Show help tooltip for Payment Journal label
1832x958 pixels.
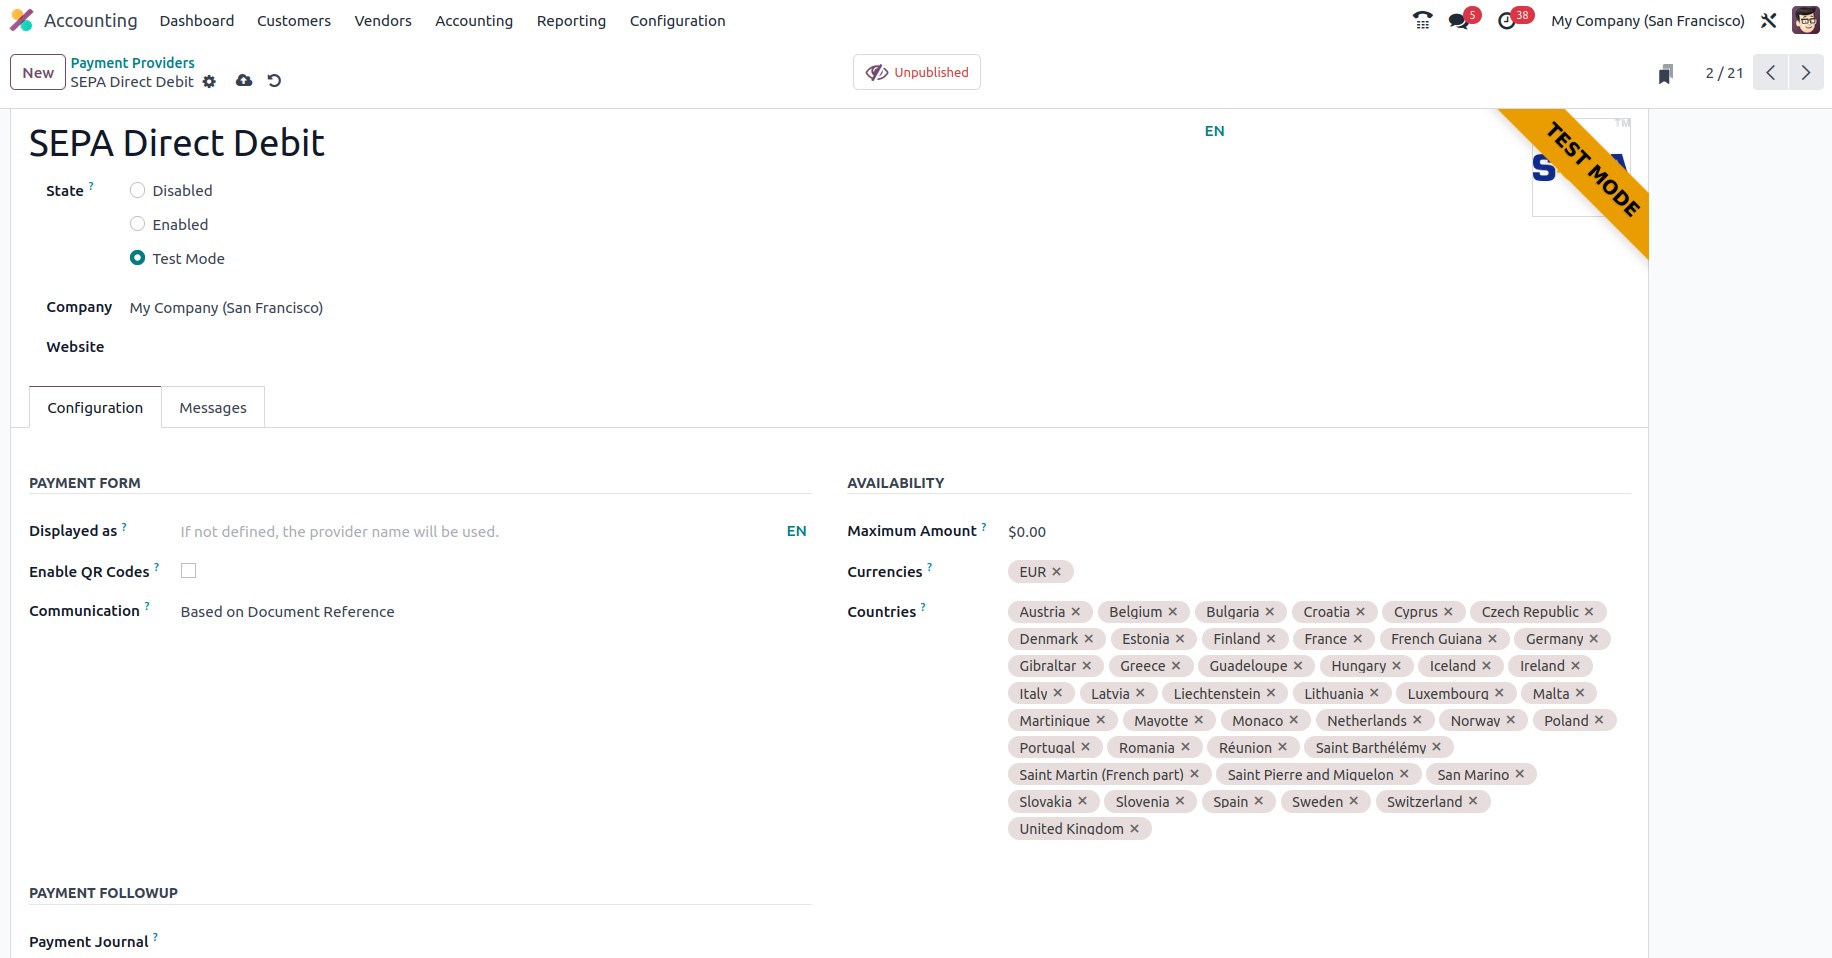(155, 937)
